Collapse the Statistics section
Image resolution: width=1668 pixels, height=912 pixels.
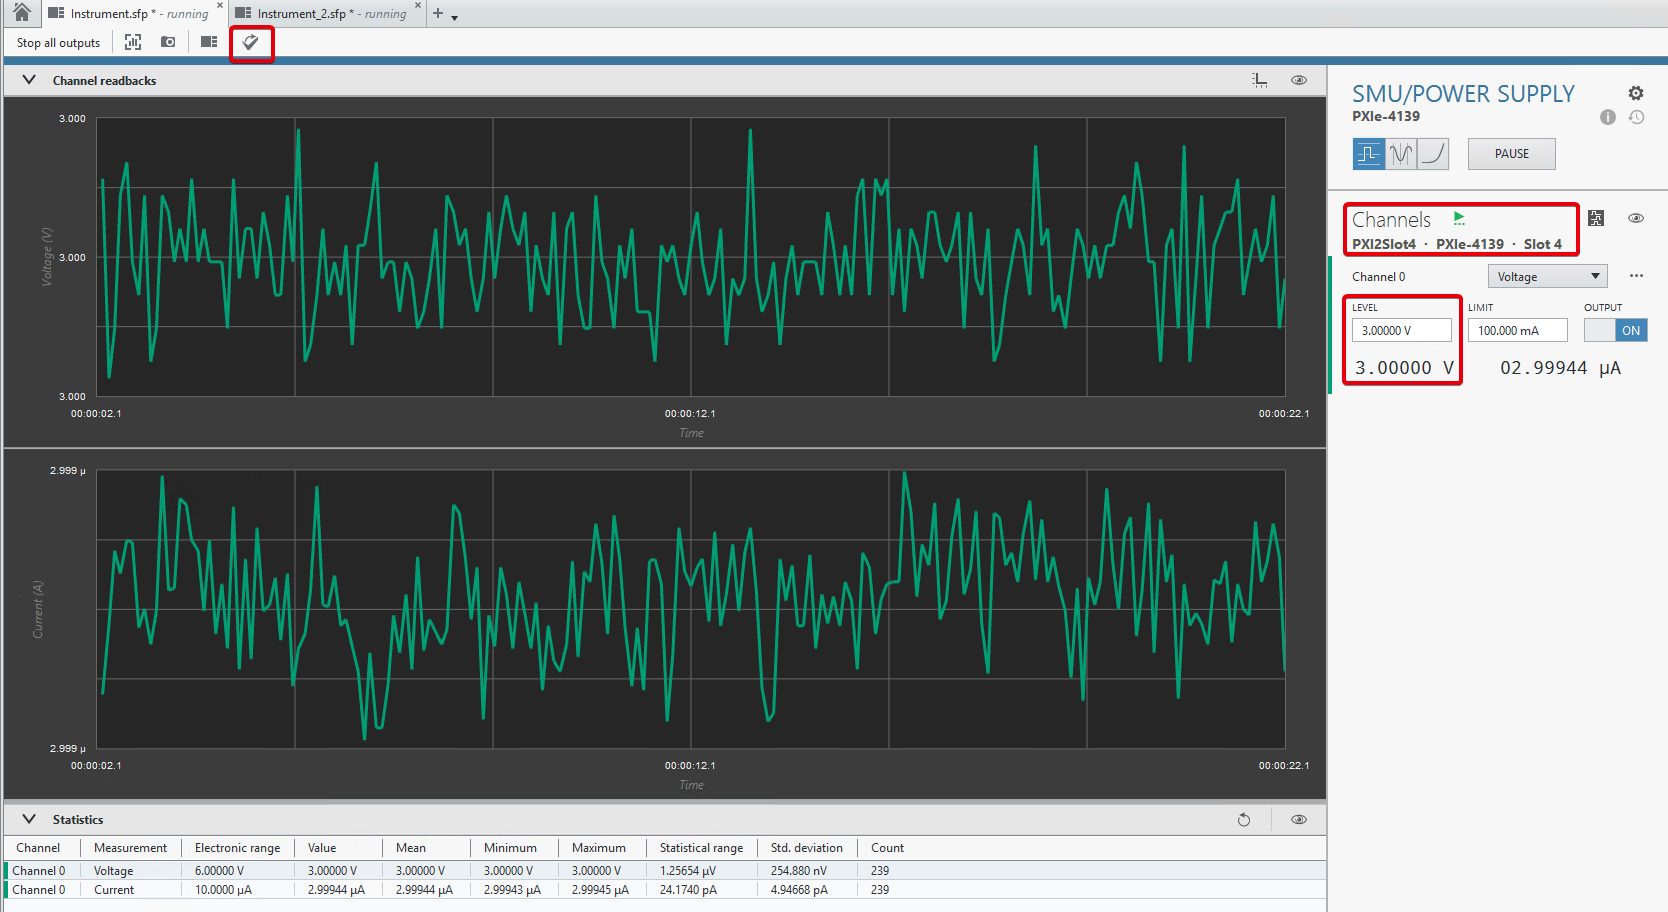tap(29, 819)
